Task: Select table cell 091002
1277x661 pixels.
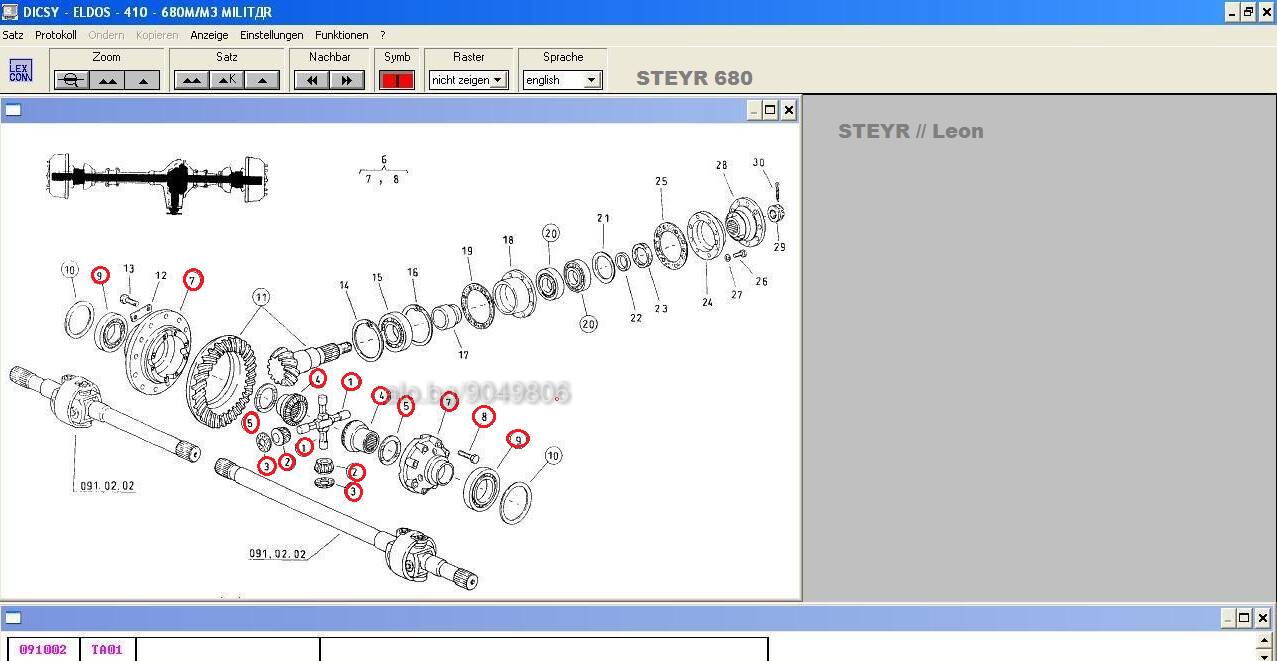Action: coord(43,650)
